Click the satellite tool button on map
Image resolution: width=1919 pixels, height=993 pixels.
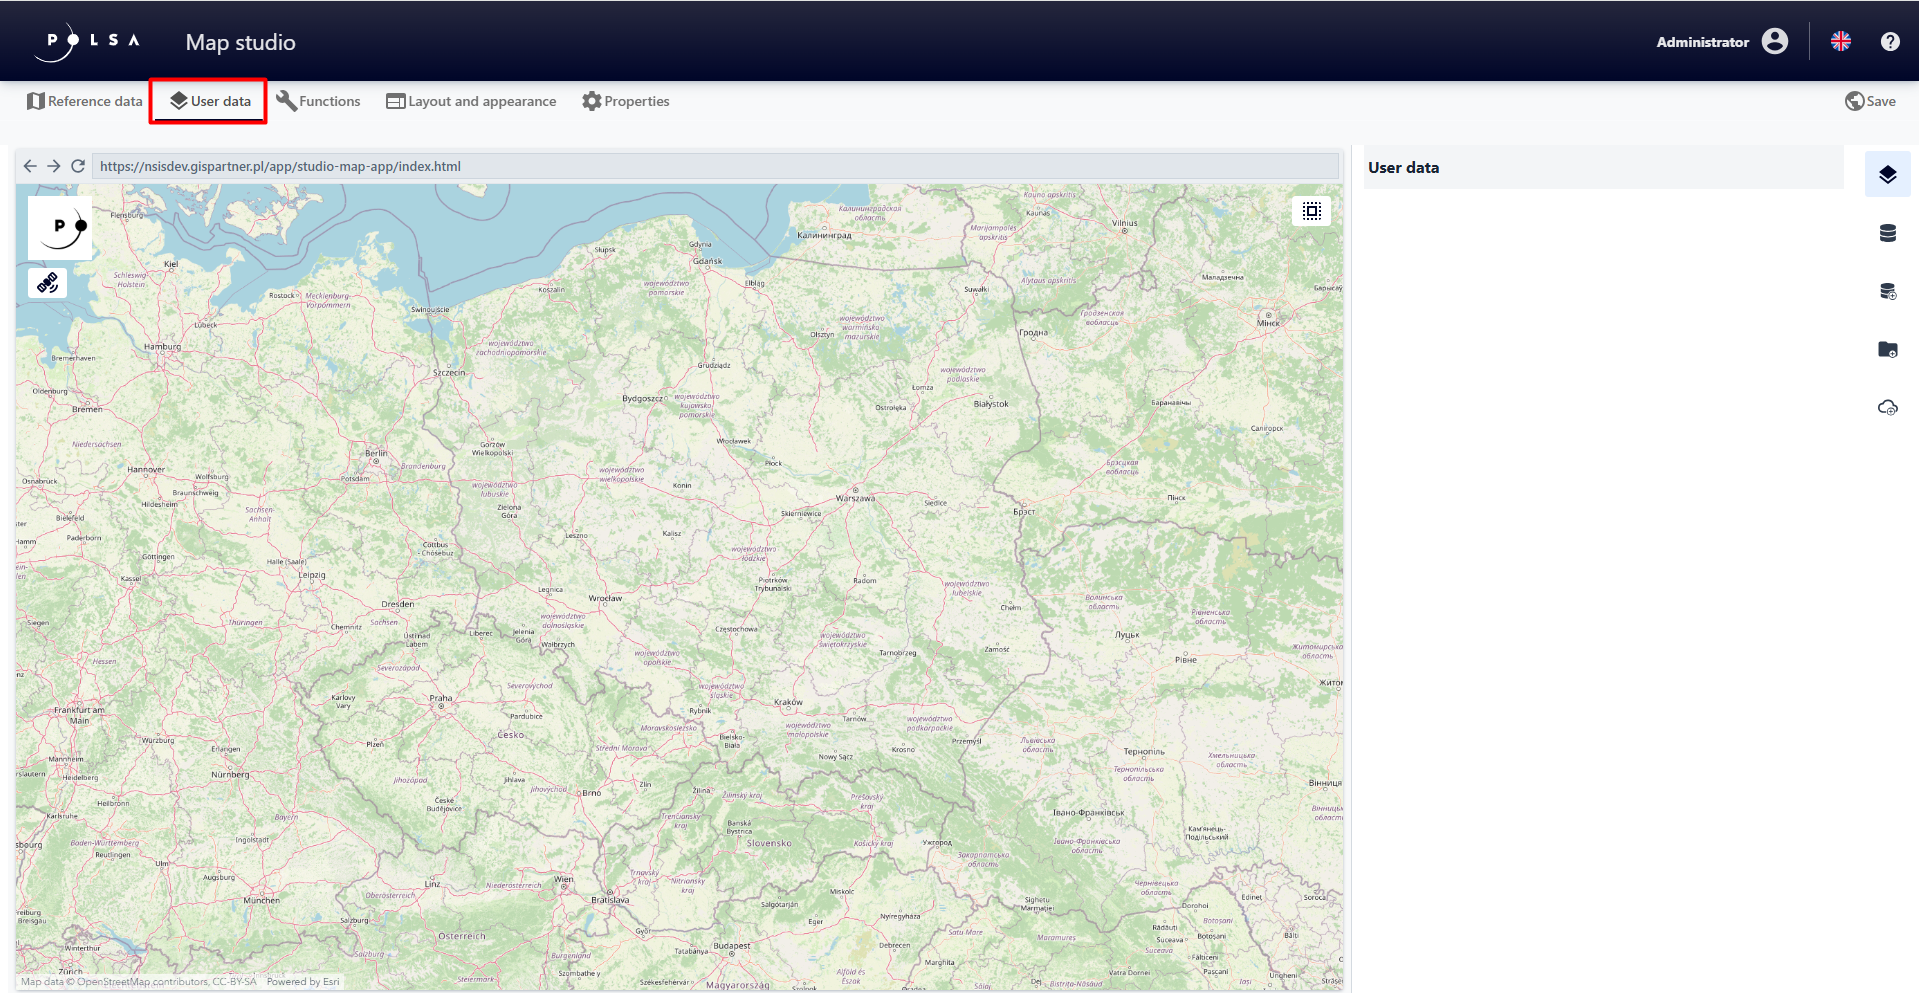(x=47, y=283)
